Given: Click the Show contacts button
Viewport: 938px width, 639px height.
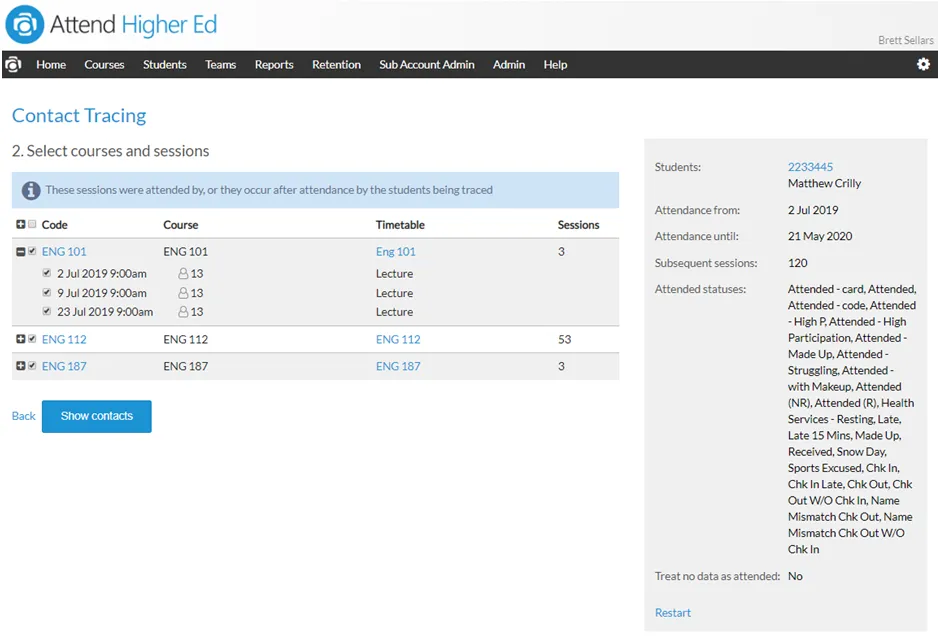Looking at the screenshot, I should coord(96,416).
